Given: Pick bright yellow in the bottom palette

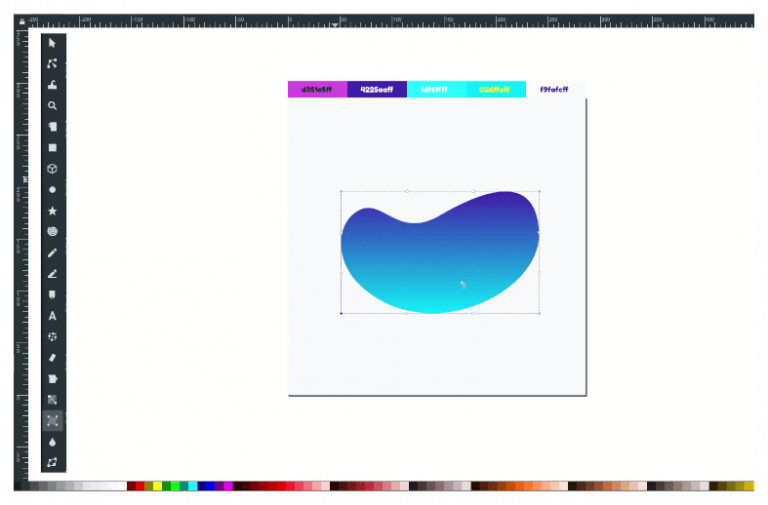Looking at the screenshot, I should pyautogui.click(x=158, y=486).
